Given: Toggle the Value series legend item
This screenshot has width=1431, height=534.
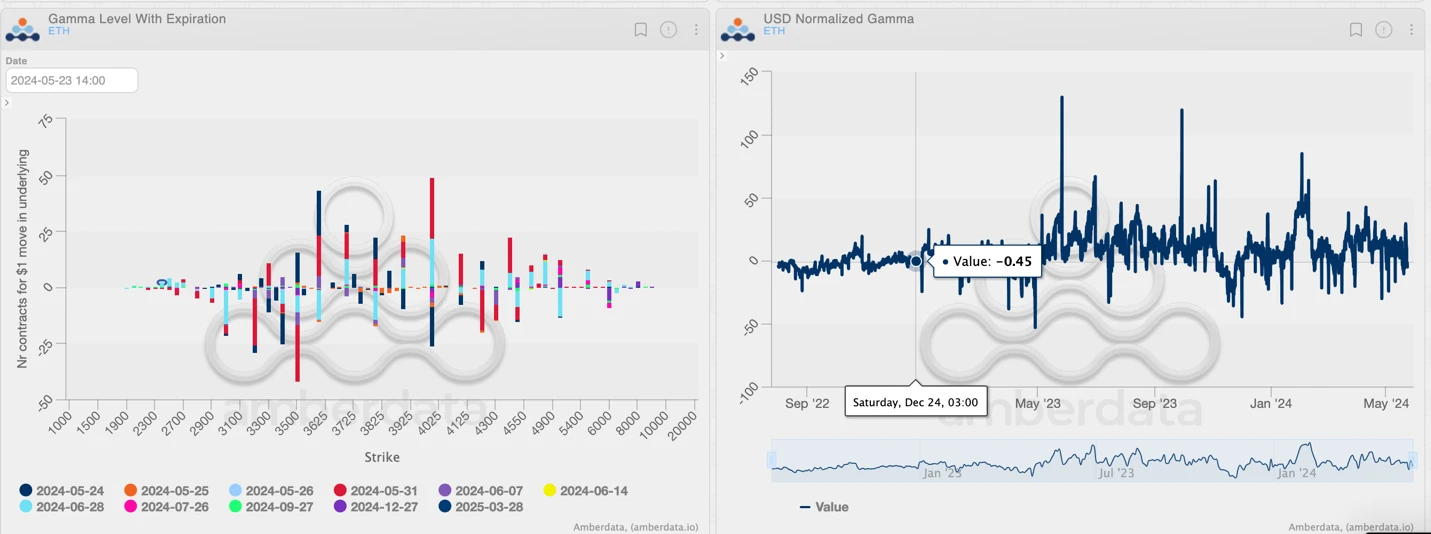Looking at the screenshot, I should [824, 507].
